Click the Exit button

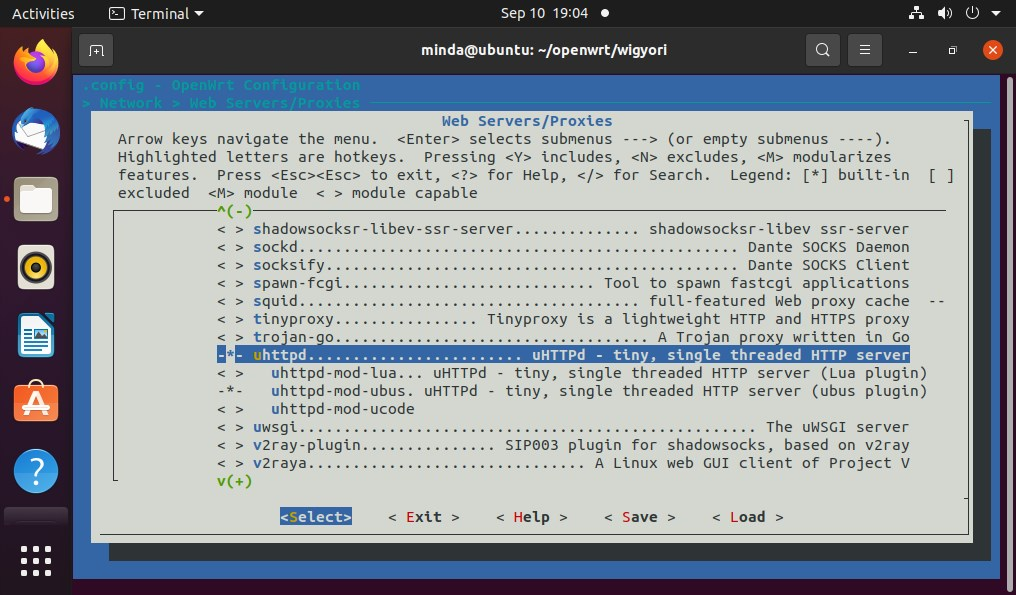coord(424,517)
